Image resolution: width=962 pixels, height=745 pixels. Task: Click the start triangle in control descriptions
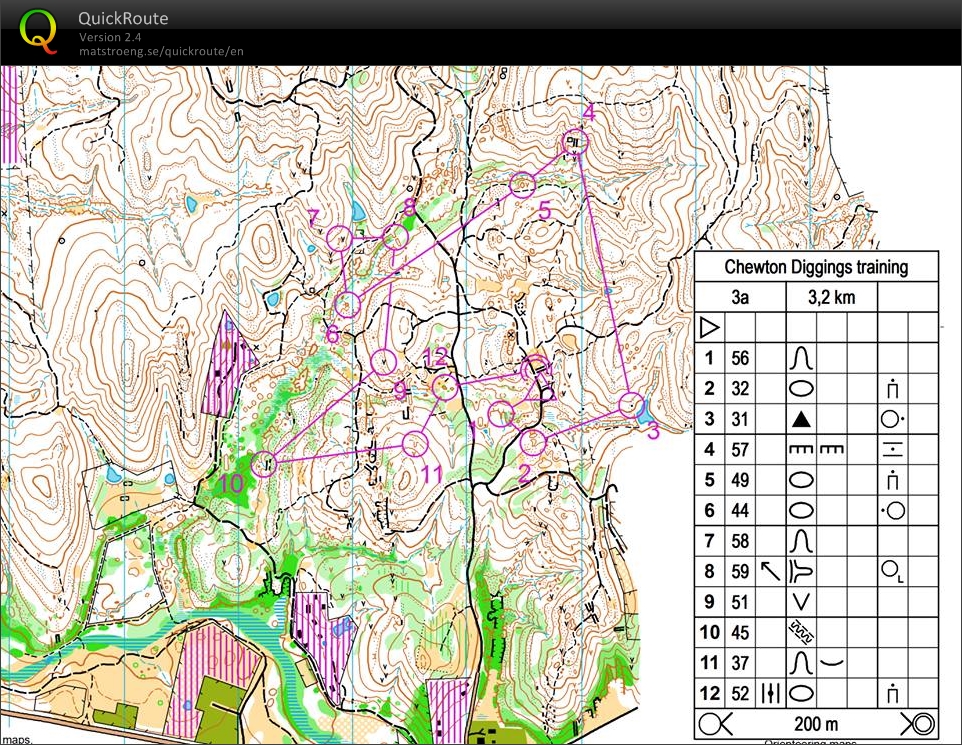709,327
